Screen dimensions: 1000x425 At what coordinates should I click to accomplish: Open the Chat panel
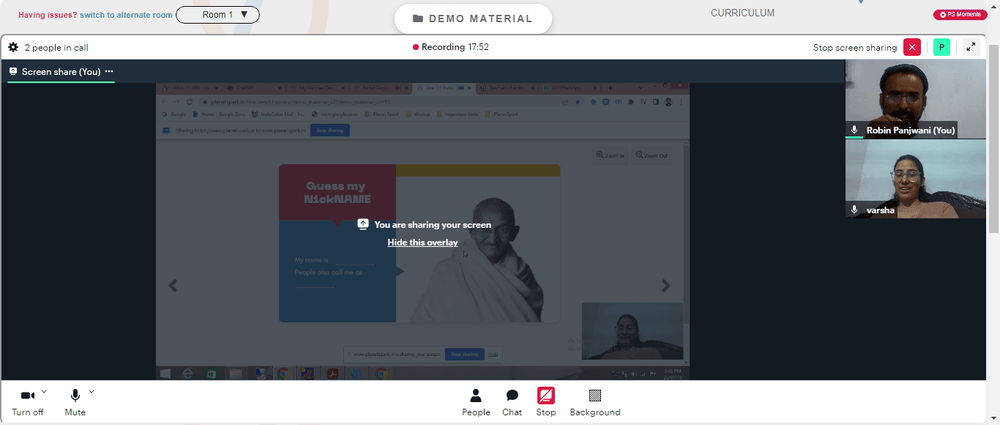[512, 403]
